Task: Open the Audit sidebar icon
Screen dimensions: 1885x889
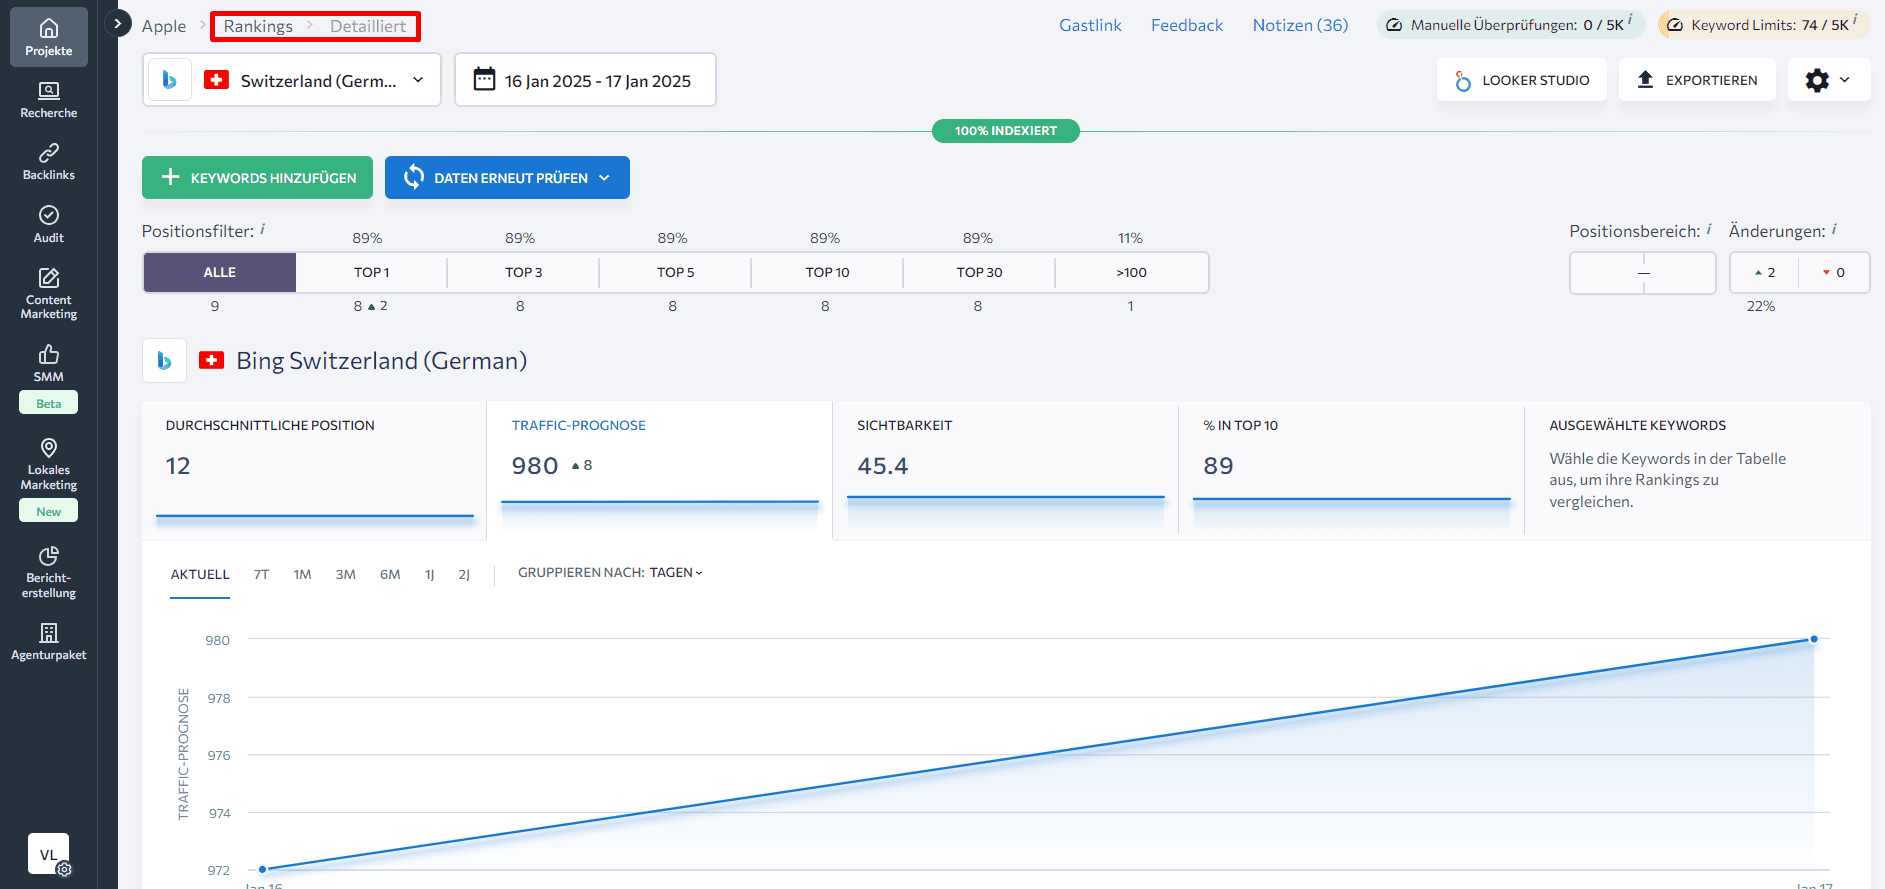Action: click(x=48, y=225)
